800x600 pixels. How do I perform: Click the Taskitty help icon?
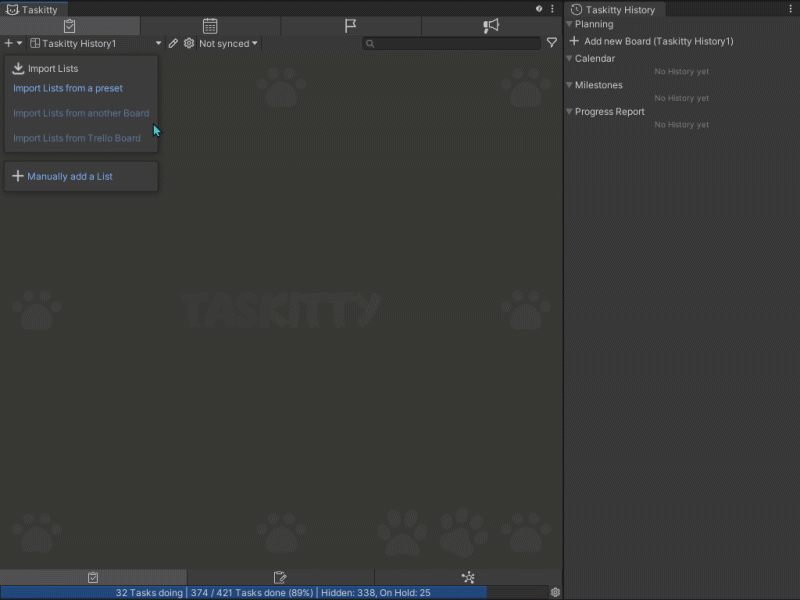coord(539,9)
